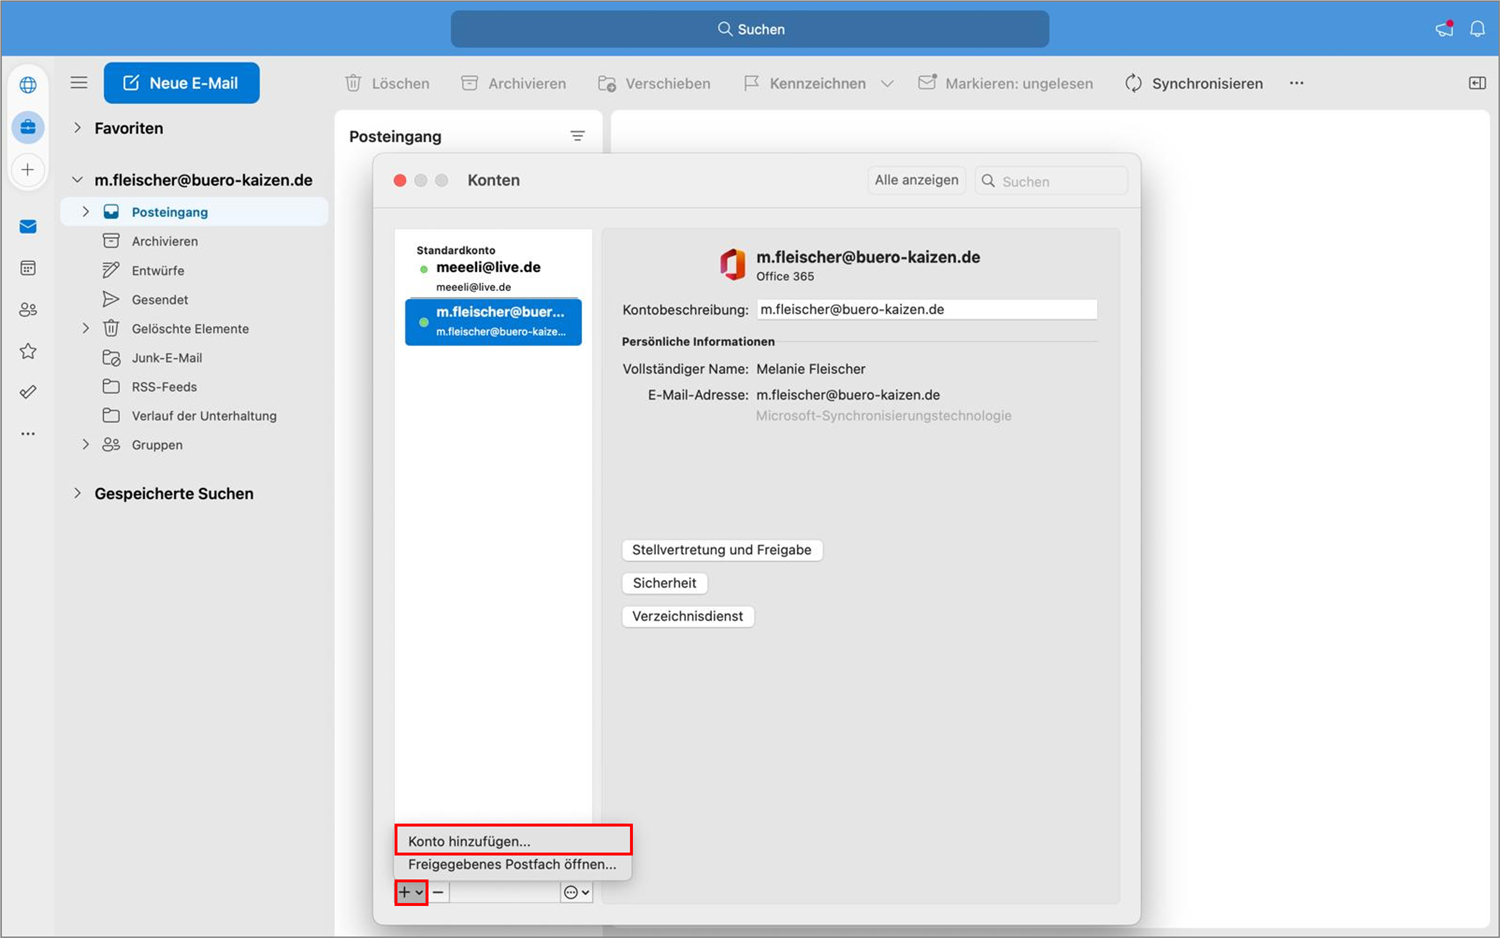This screenshot has height=938, width=1500.
Task: Open the Sicherheit settings button
Action: tap(664, 583)
